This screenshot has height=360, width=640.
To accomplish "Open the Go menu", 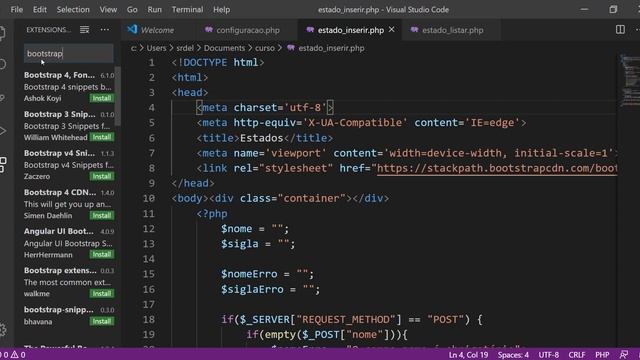I will coord(132,9).
